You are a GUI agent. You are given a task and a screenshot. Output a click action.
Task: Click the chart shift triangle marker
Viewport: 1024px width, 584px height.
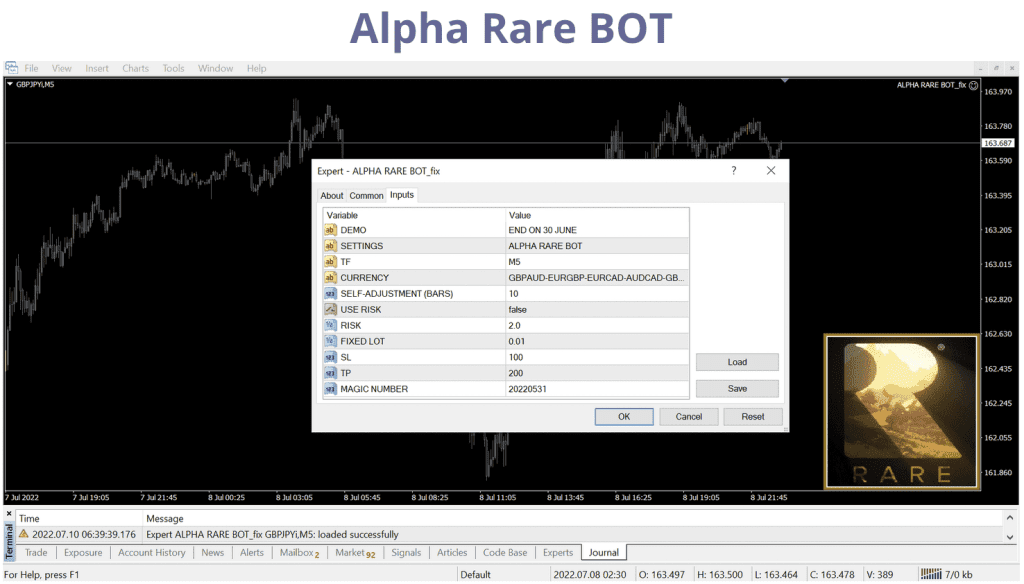784,80
